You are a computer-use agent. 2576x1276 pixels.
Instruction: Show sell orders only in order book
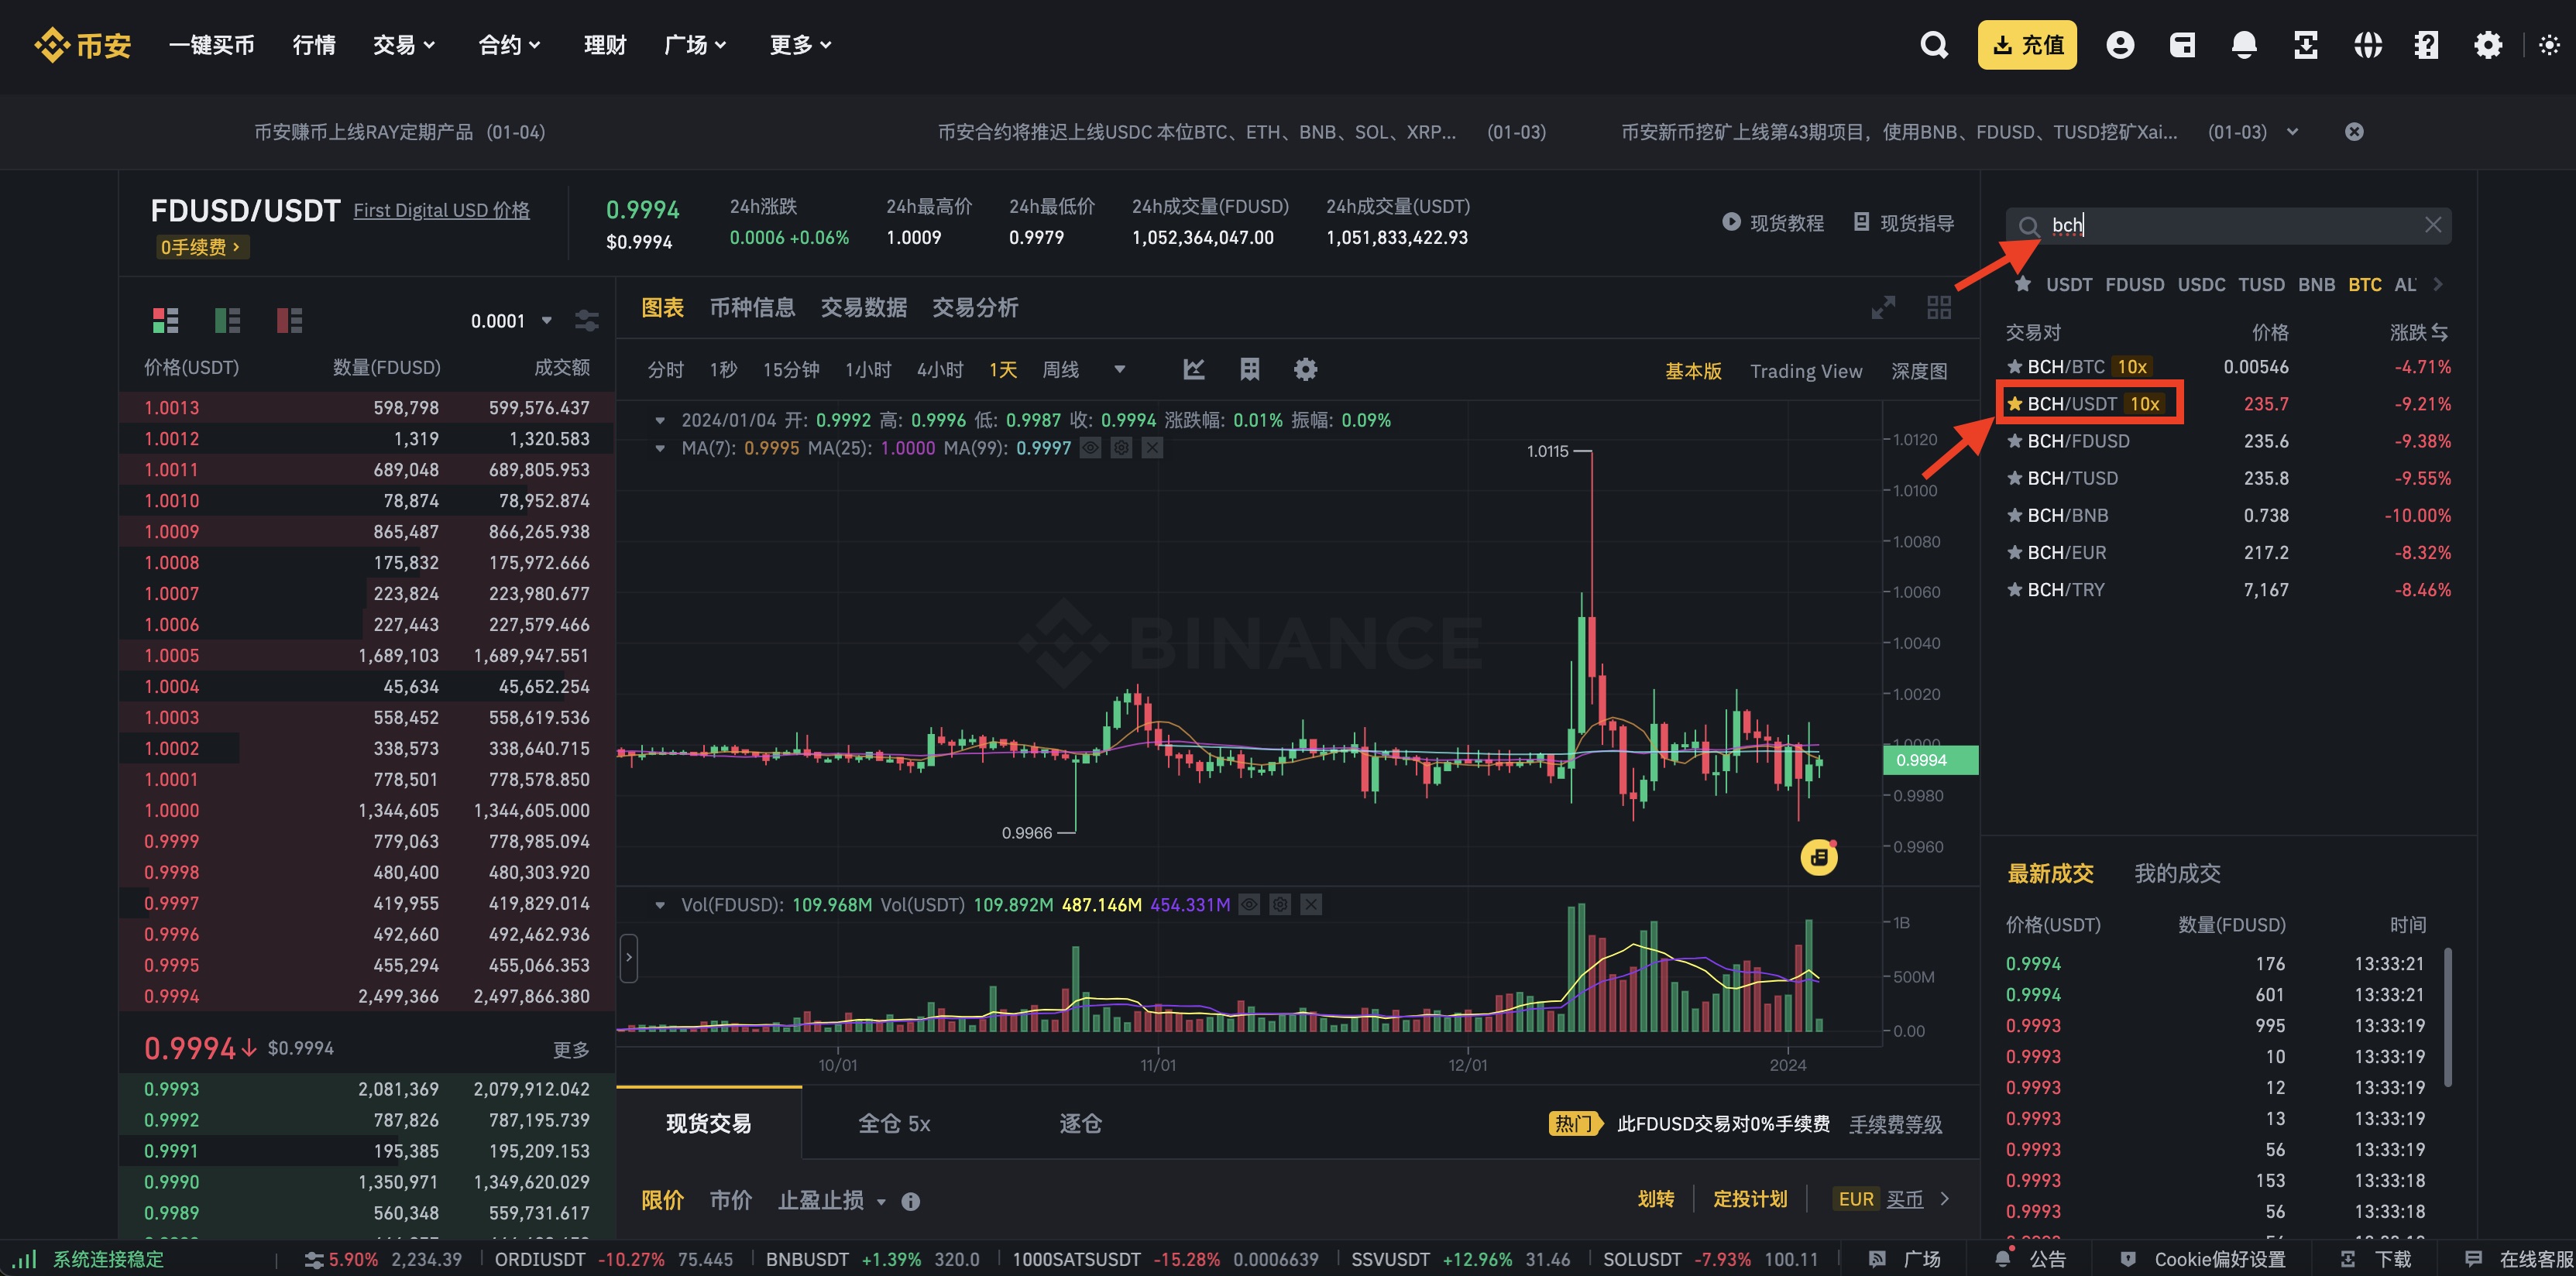click(289, 320)
